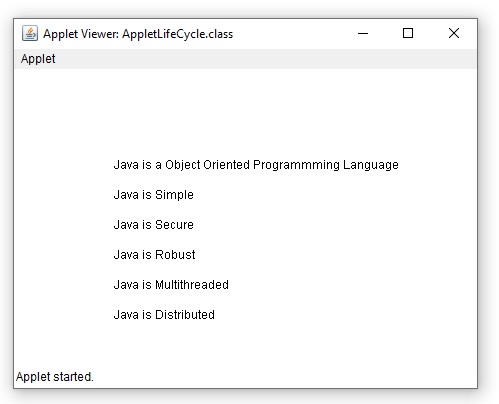The image size is (499, 404).
Task: Maximize the Applet Viewer window
Action: click(x=408, y=33)
